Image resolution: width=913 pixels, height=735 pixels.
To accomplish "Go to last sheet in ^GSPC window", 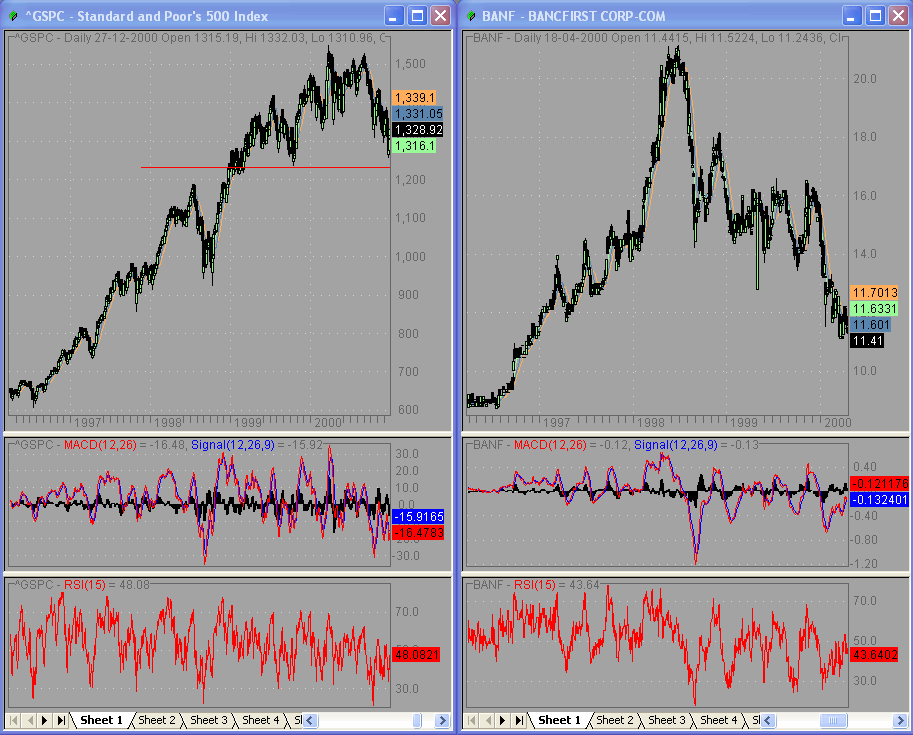I will point(61,720).
